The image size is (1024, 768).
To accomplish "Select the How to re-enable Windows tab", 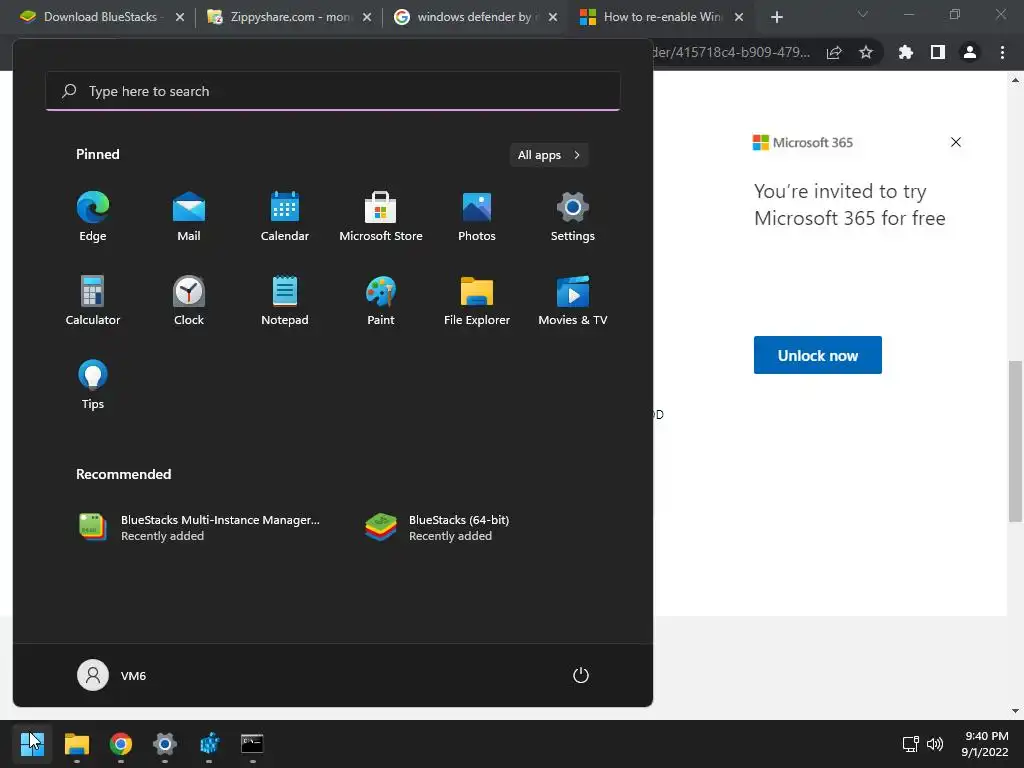I will [662, 17].
